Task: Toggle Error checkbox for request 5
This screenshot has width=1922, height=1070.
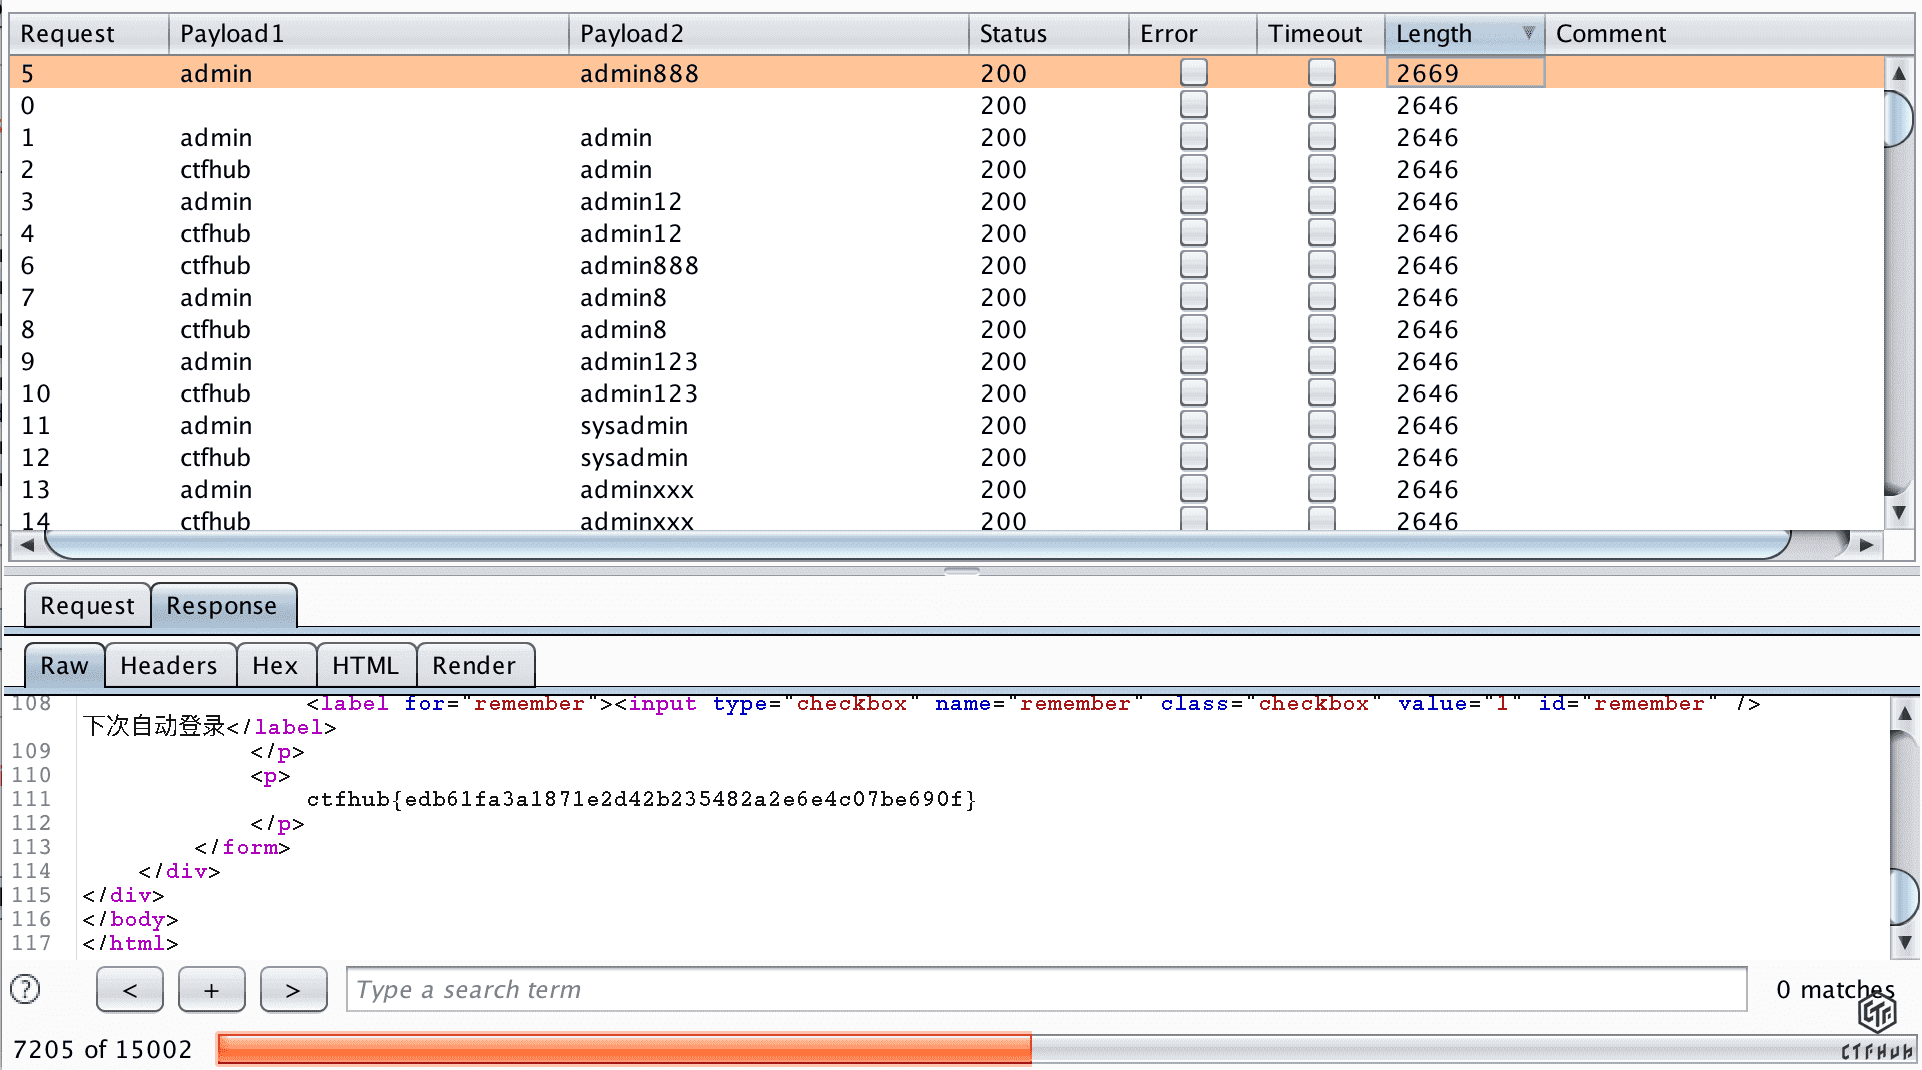Action: coord(1193,73)
